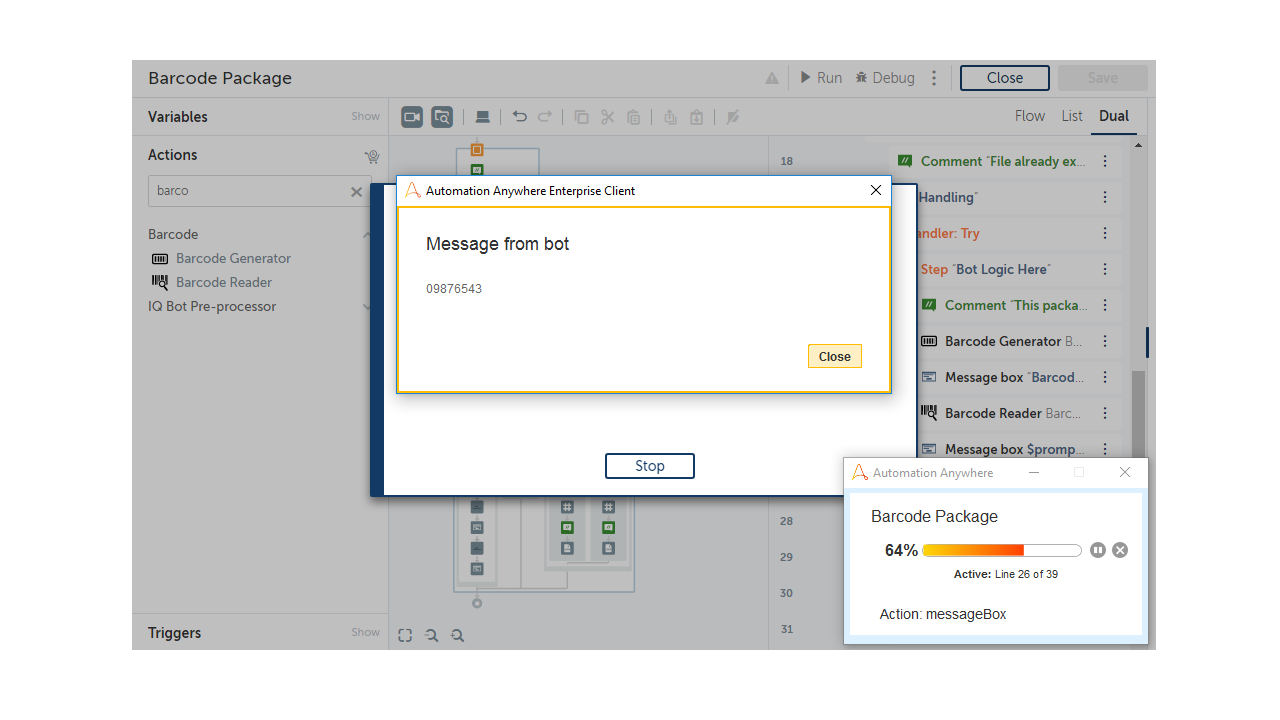Screen dimensions: 1280x720
Task: Run the Barcode Package bot
Action: click(x=821, y=78)
